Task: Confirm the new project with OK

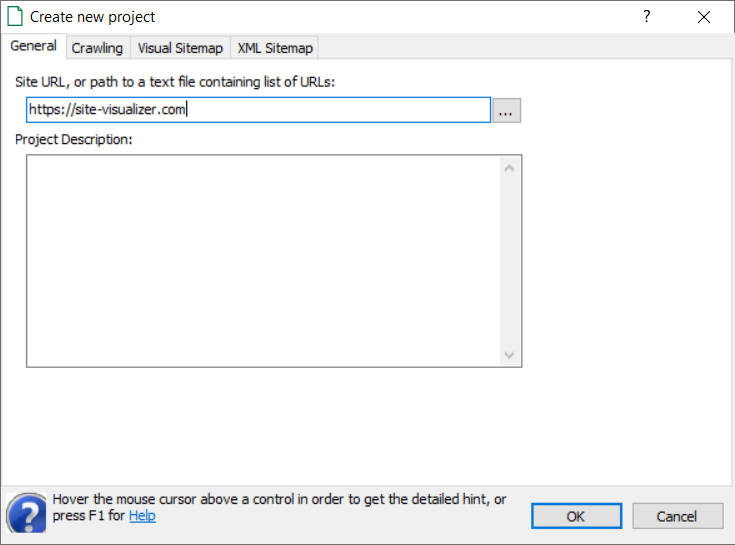Action: 575,516
